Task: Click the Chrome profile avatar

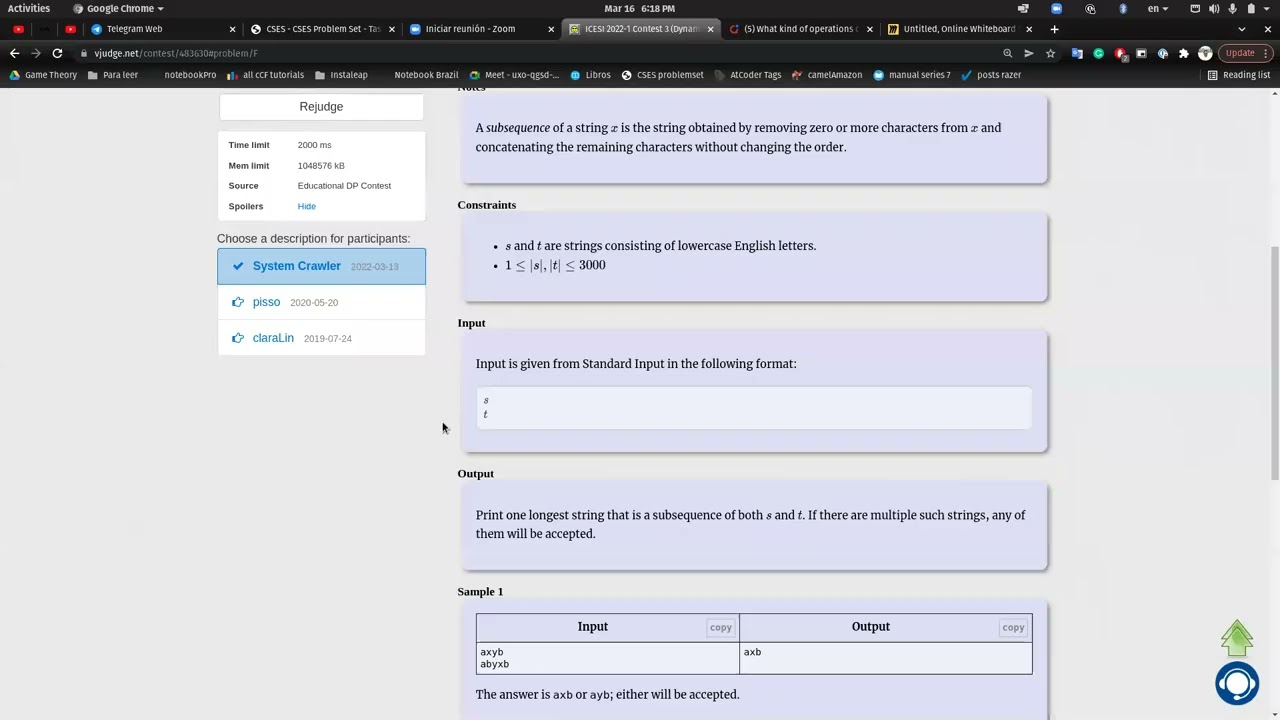Action: pos(1205,53)
